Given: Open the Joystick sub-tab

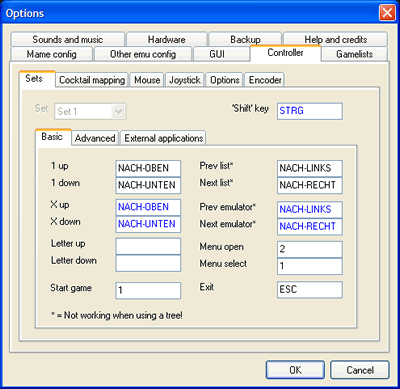Looking at the screenshot, I should 185,80.
